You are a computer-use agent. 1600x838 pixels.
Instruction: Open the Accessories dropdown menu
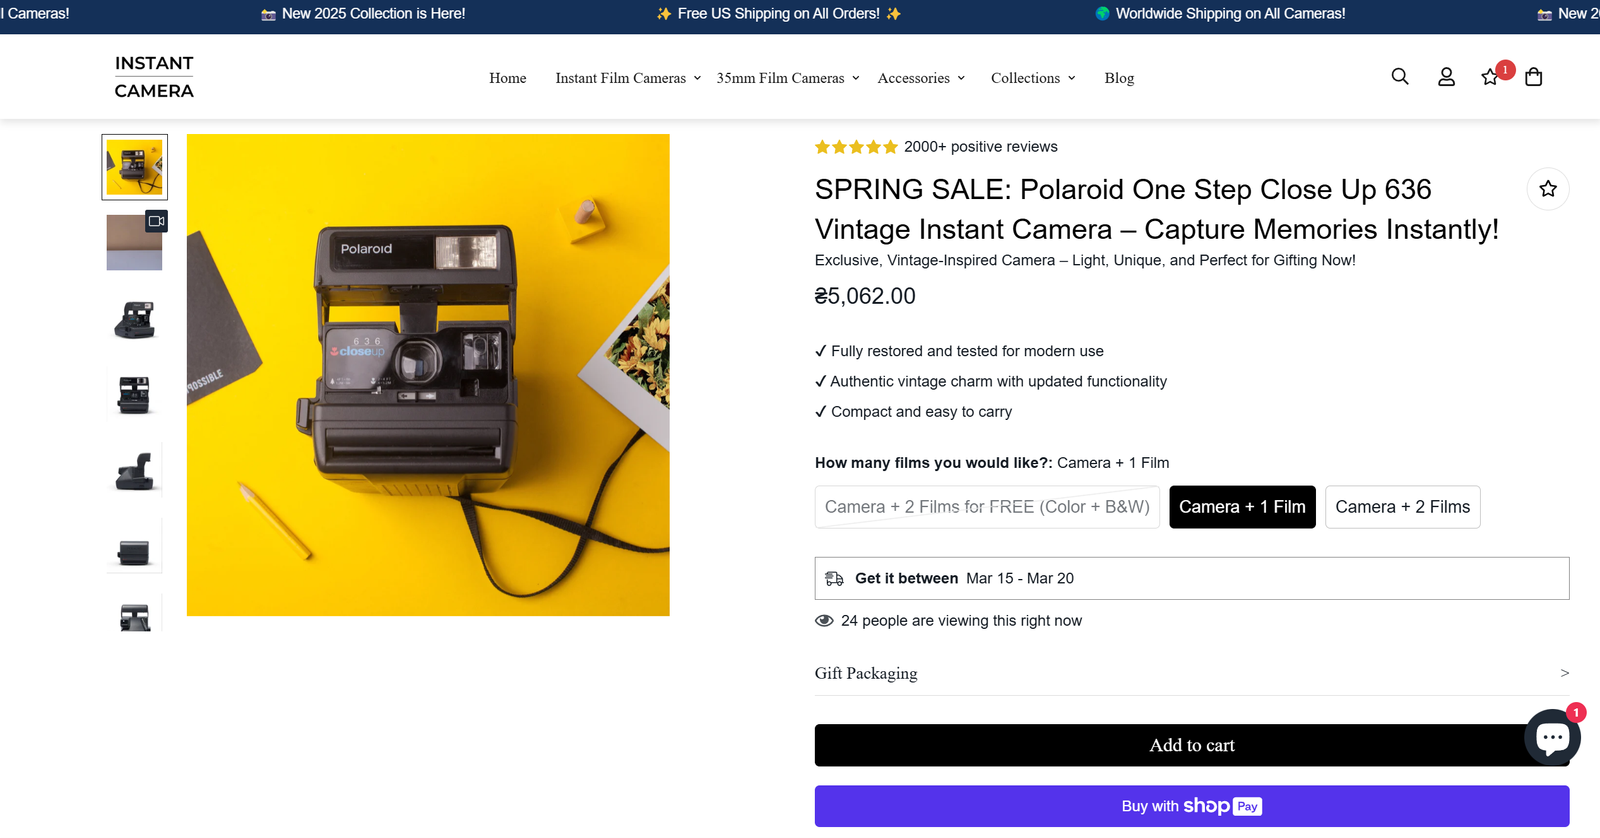[921, 78]
